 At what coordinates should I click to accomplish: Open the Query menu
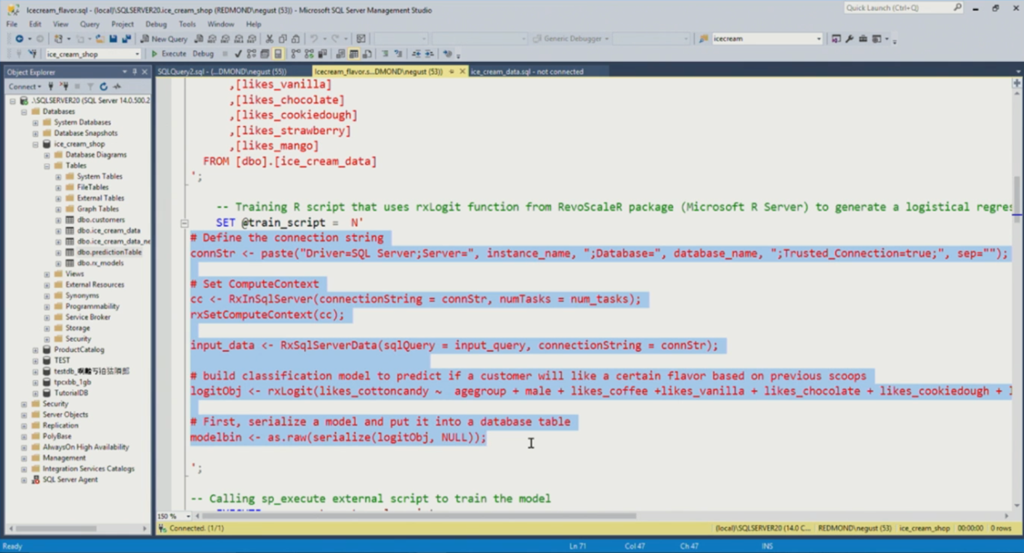click(x=91, y=24)
